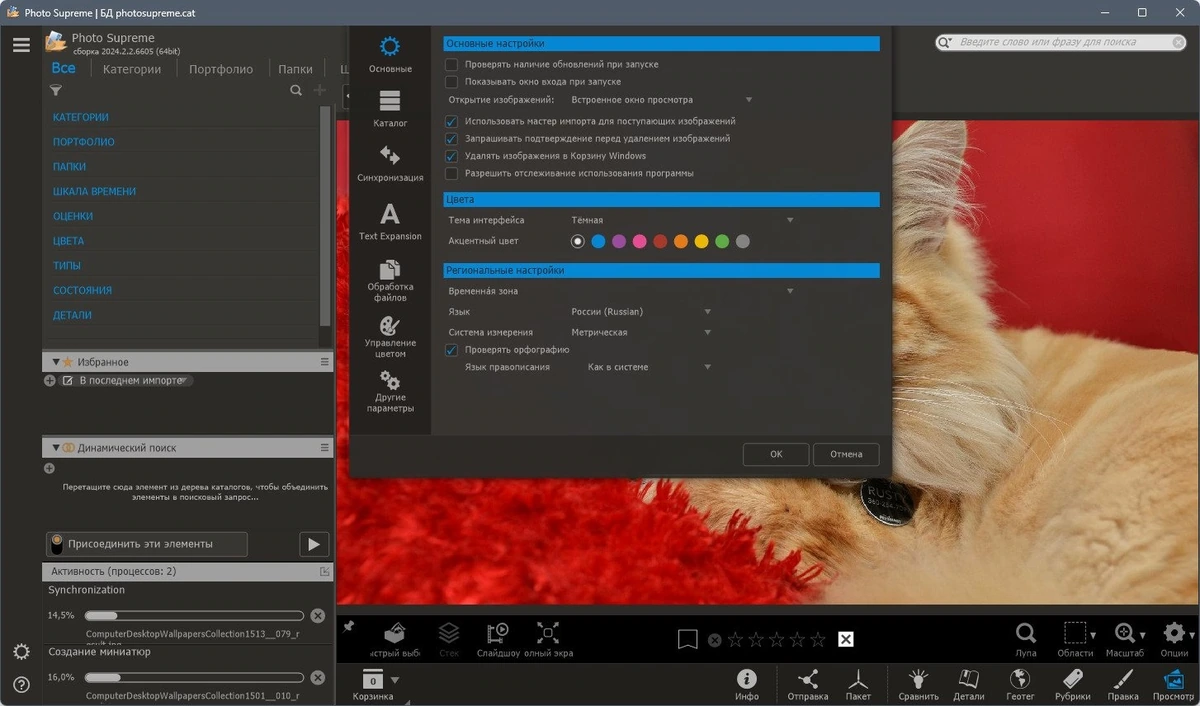Open the Система измерения dropdown

point(640,332)
